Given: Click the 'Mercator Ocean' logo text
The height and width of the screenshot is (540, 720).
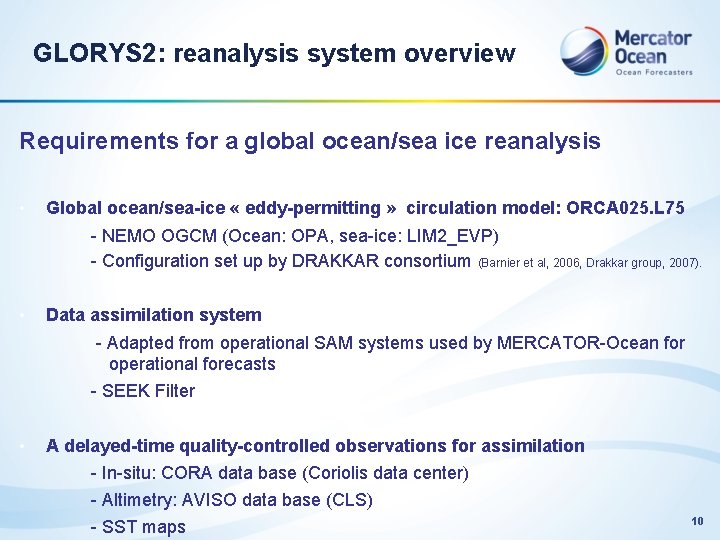Looking at the screenshot, I should coord(652,47).
